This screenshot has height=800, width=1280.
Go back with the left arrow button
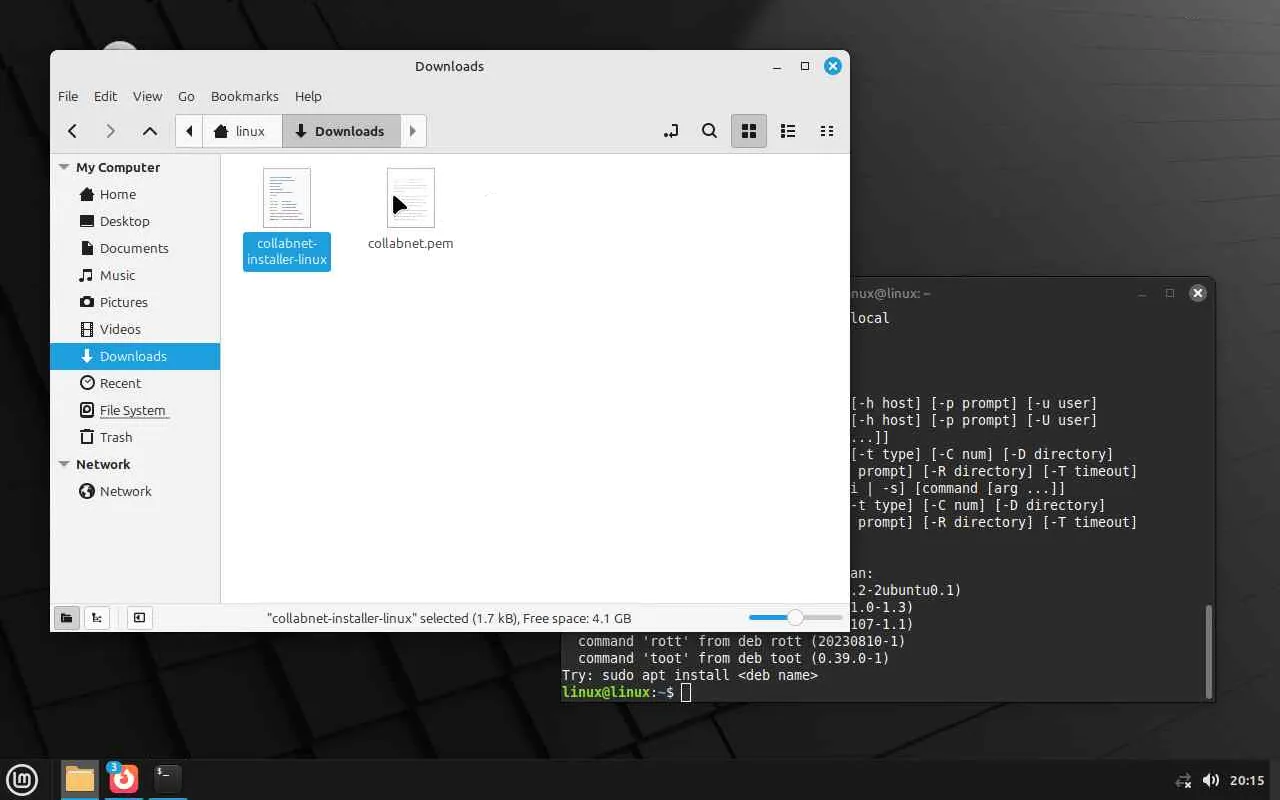click(x=73, y=131)
